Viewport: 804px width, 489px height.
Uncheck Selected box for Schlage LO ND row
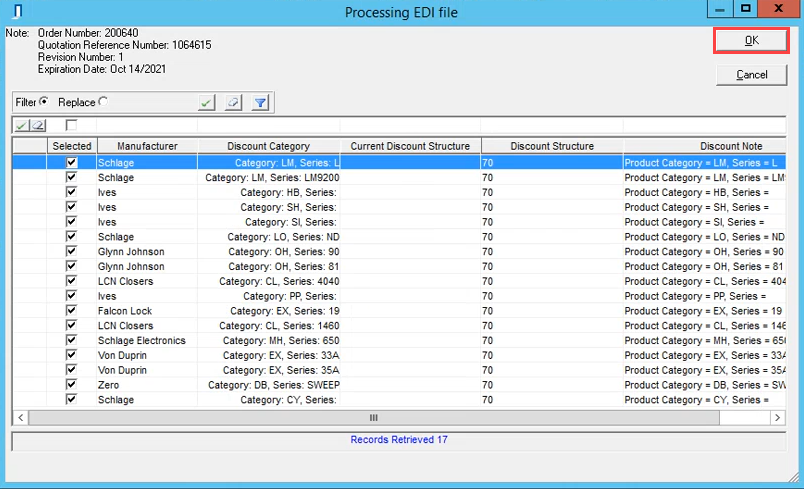tap(71, 237)
